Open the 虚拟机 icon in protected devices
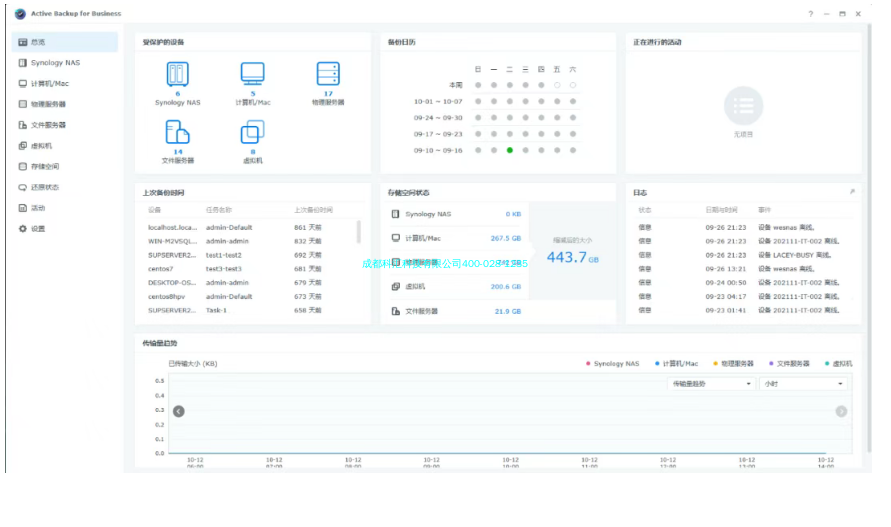The height and width of the screenshot is (527, 891). click(252, 132)
